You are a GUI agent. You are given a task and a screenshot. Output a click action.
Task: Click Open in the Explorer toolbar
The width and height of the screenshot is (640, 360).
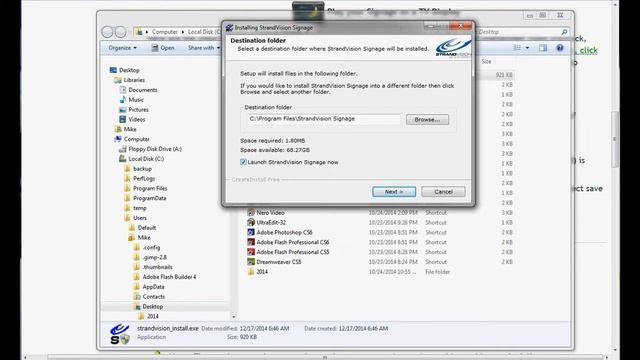(163, 48)
